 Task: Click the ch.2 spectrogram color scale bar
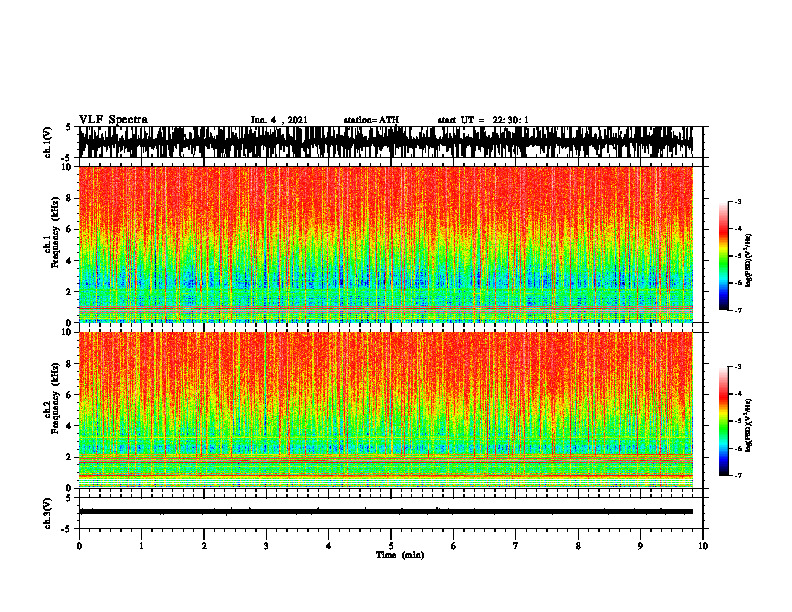(x=723, y=421)
